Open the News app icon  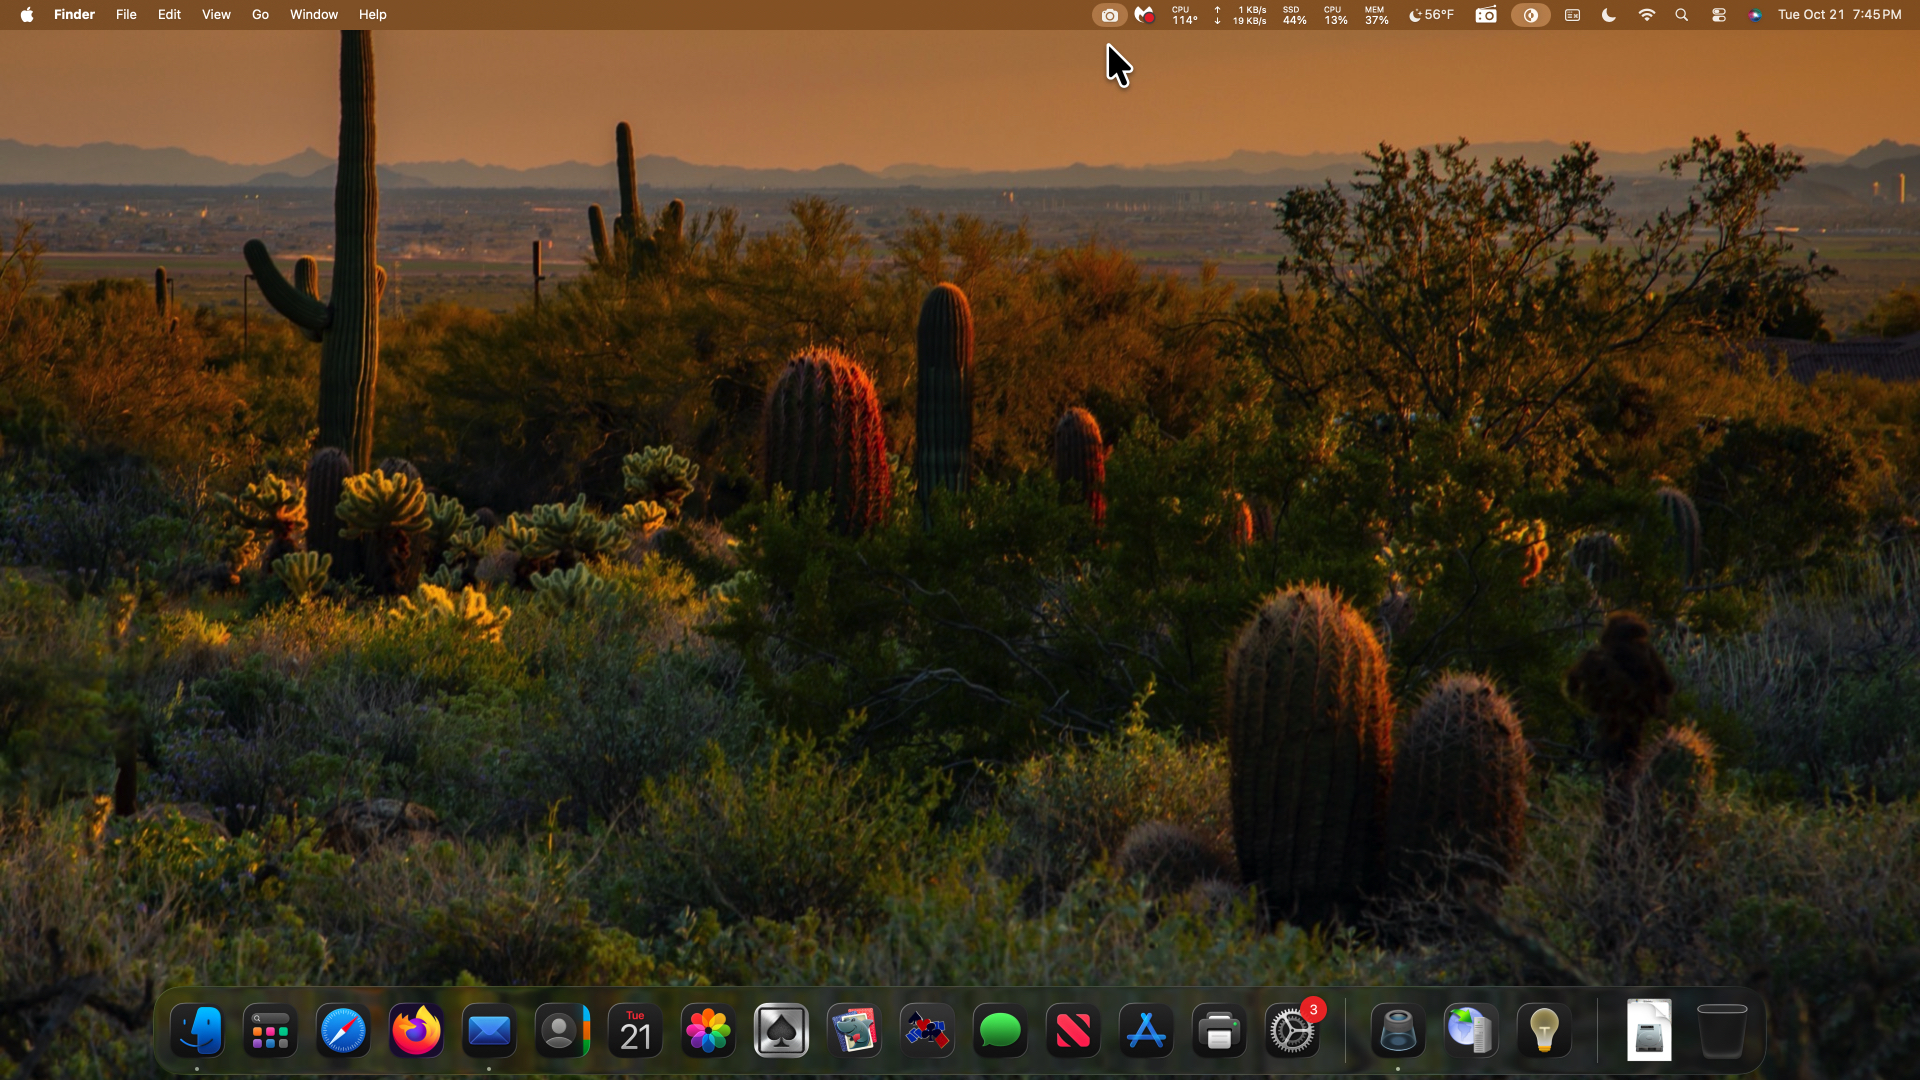pyautogui.click(x=1073, y=1031)
